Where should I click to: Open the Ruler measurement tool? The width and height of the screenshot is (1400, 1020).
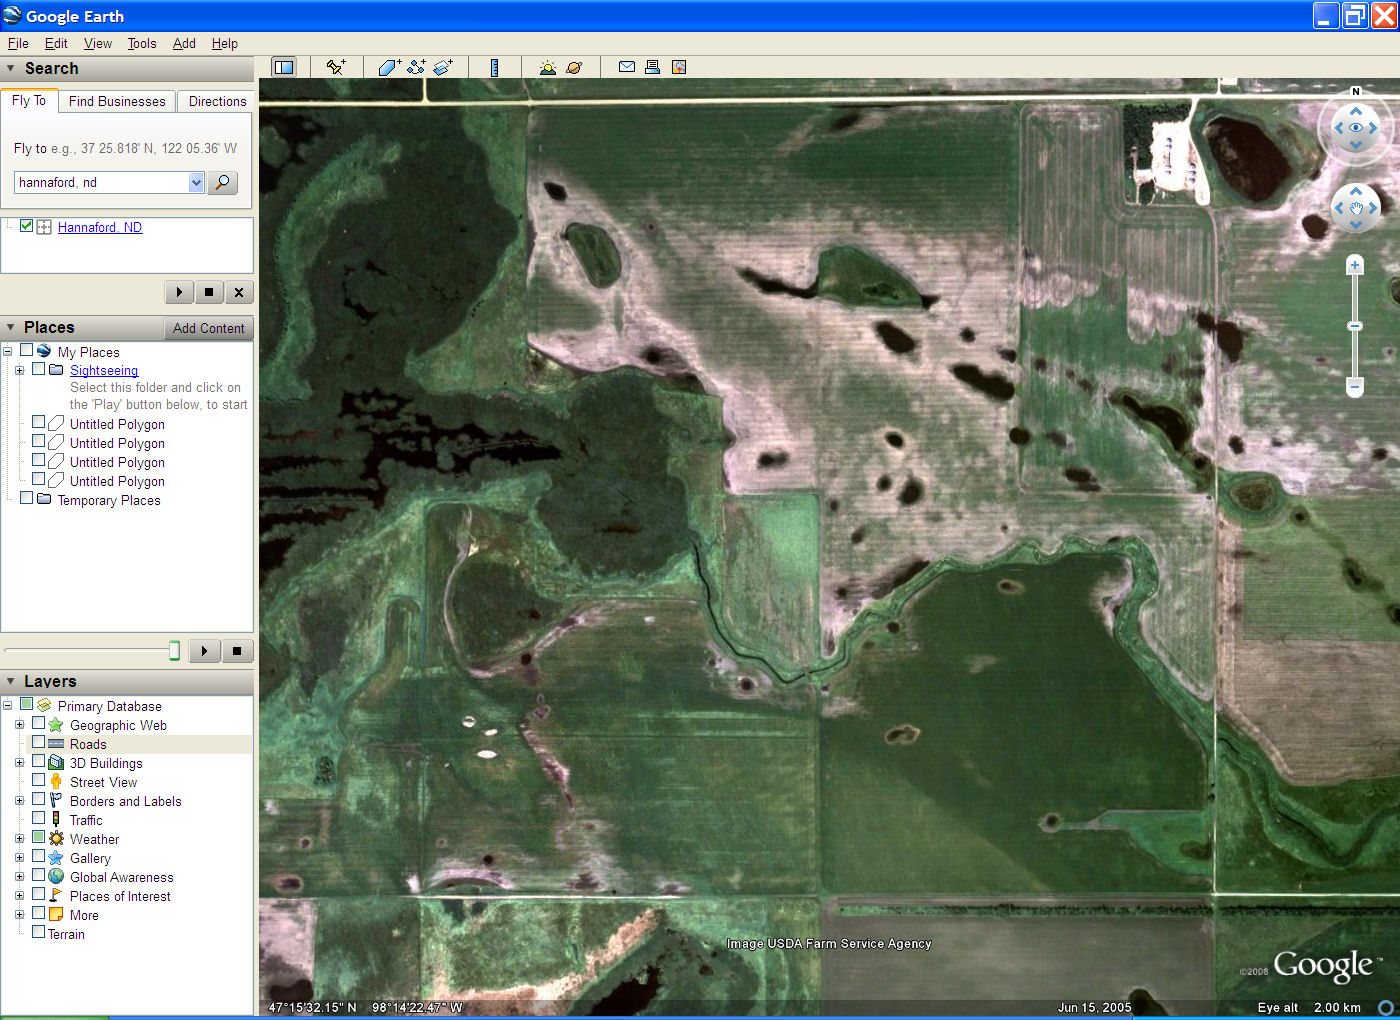(x=494, y=67)
